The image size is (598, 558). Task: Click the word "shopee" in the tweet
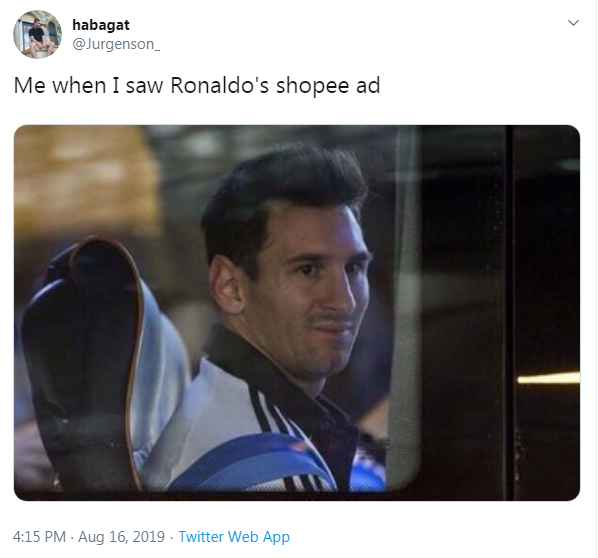coord(313,86)
